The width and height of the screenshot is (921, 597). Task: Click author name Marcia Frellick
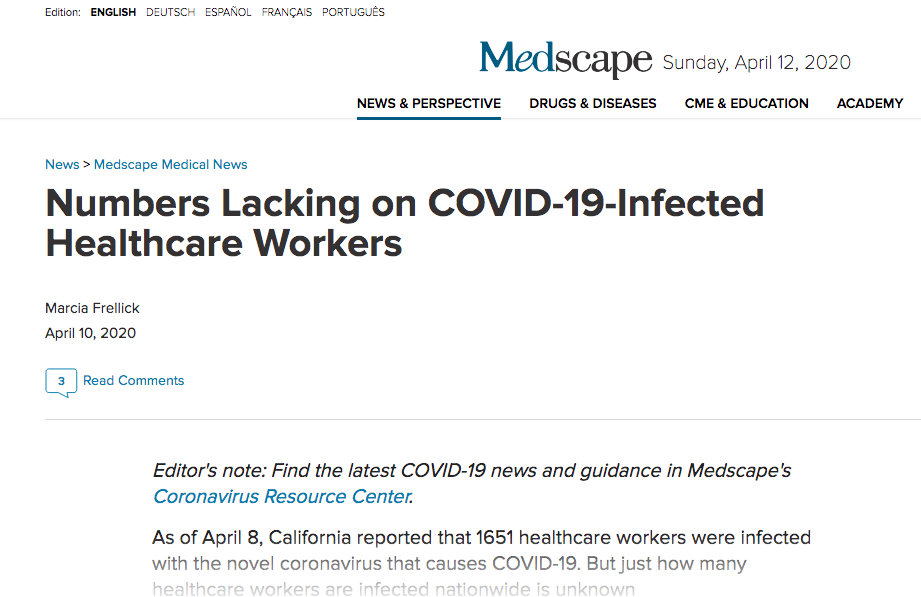94,308
